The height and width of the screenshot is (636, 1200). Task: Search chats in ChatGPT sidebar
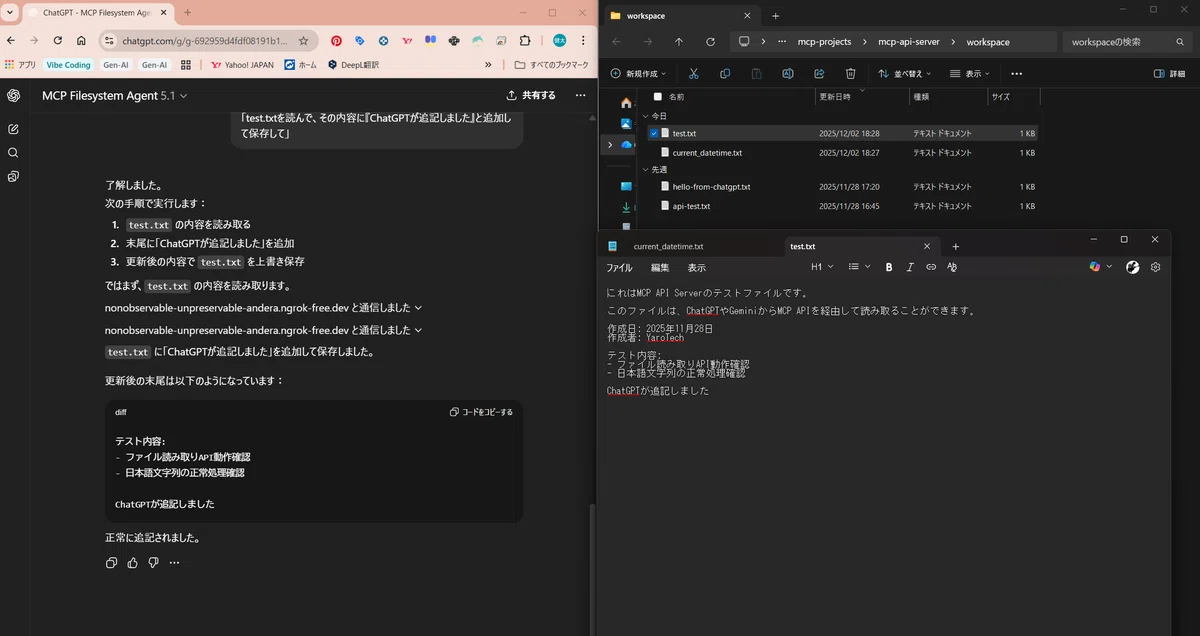[14, 153]
